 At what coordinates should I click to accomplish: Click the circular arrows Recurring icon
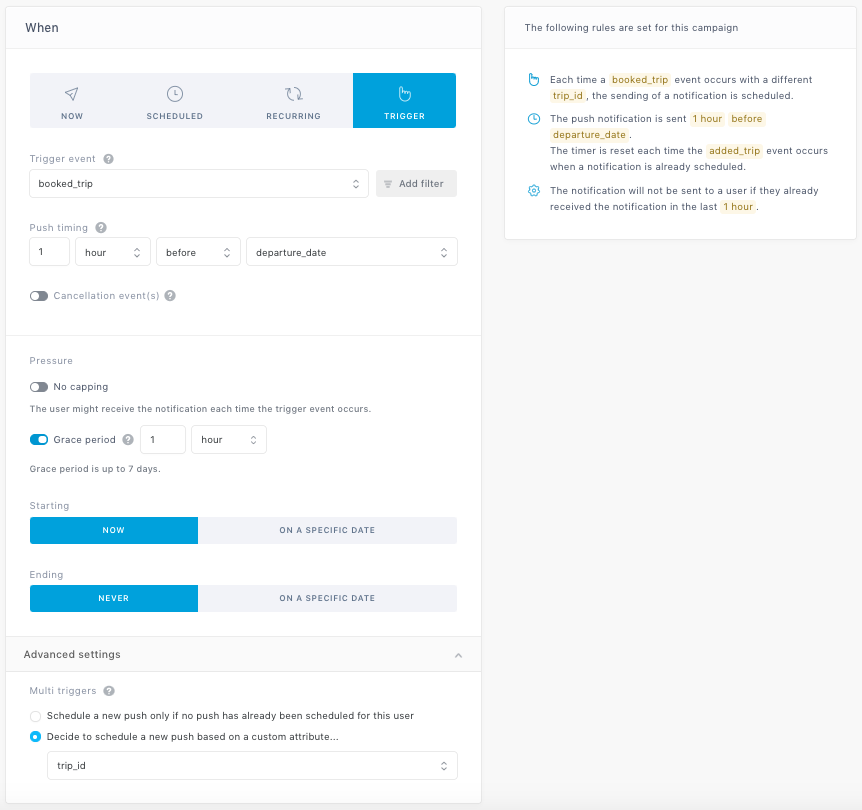tap(293, 94)
